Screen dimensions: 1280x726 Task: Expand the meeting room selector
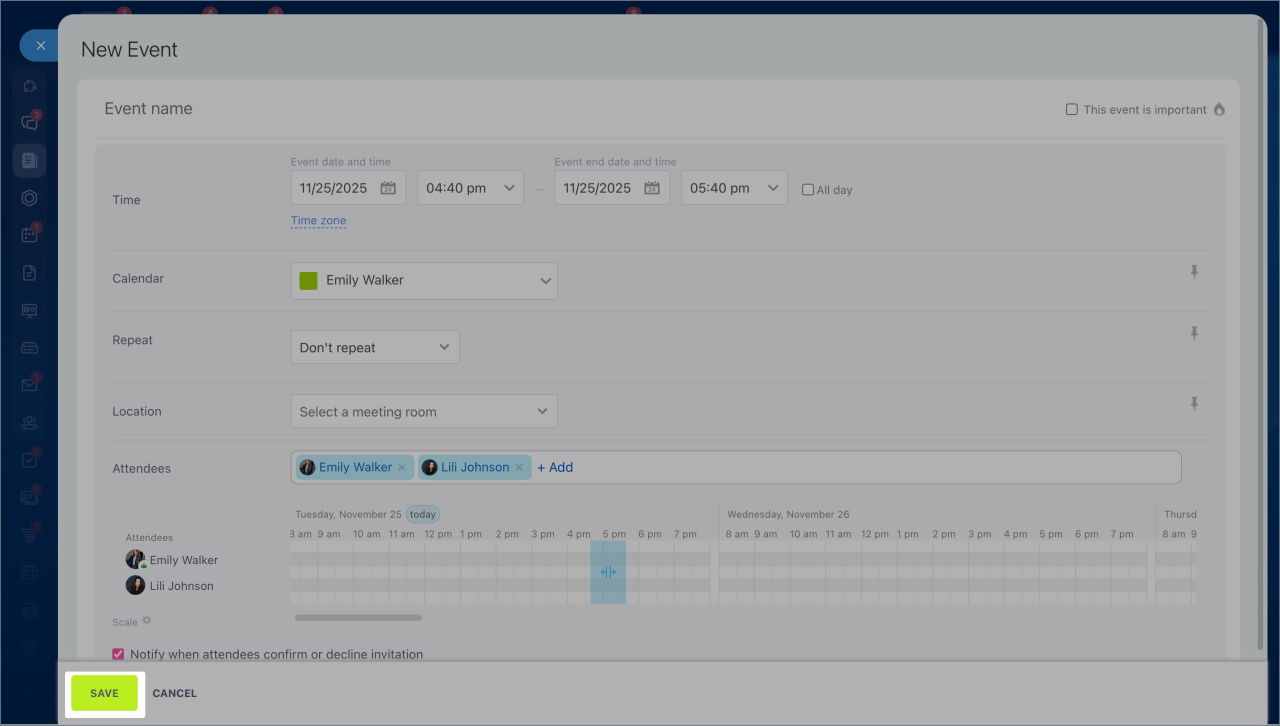tap(424, 412)
